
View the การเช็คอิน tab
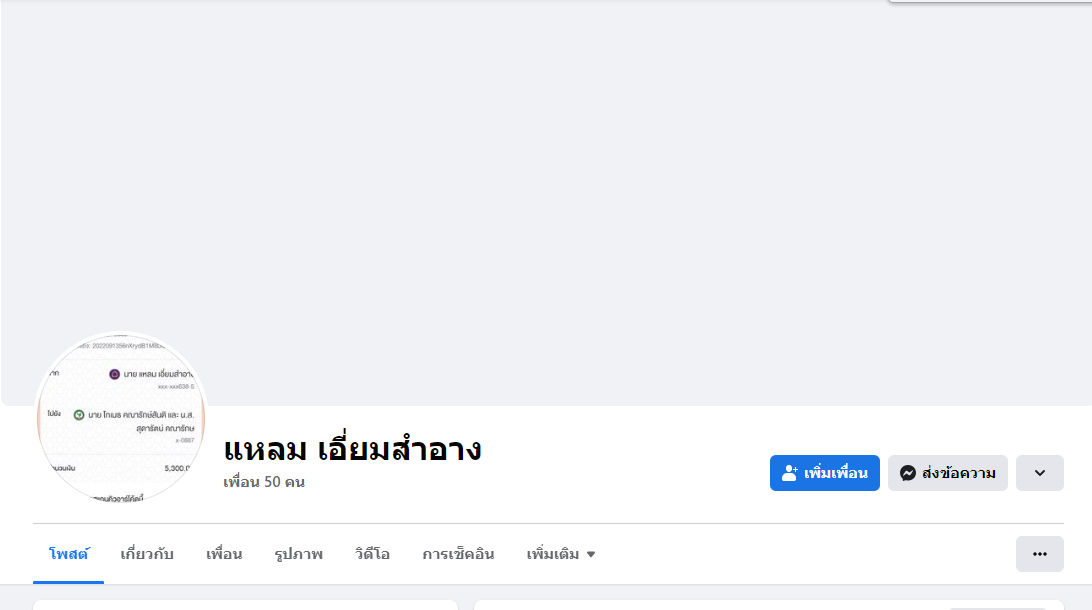coord(458,554)
